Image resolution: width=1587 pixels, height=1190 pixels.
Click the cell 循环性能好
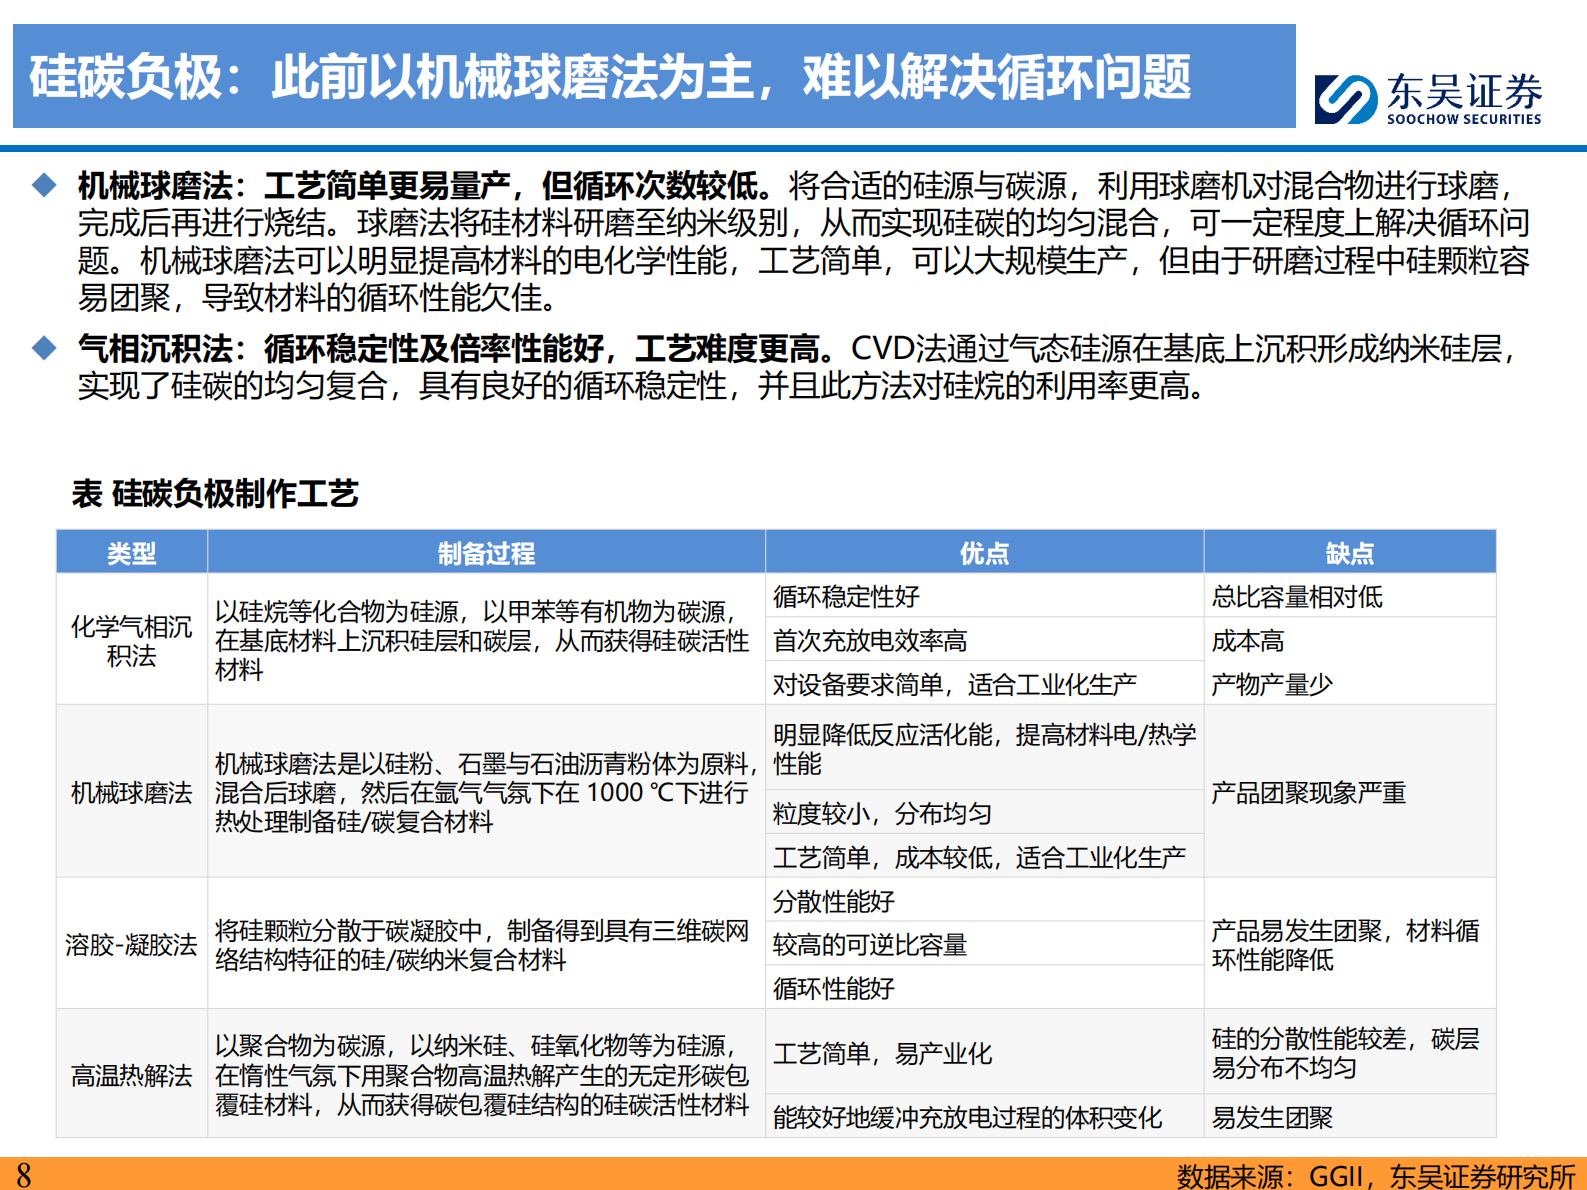(984, 988)
